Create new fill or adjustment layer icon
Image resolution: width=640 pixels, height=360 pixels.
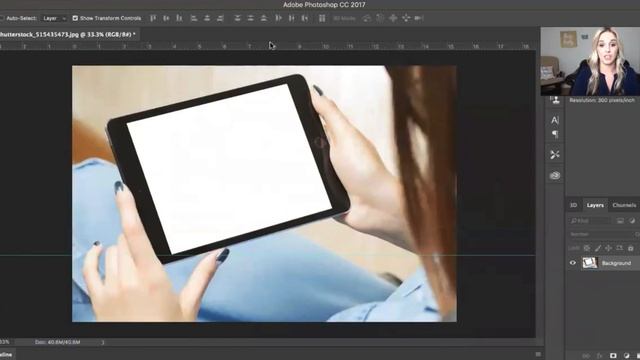[x=627, y=356]
